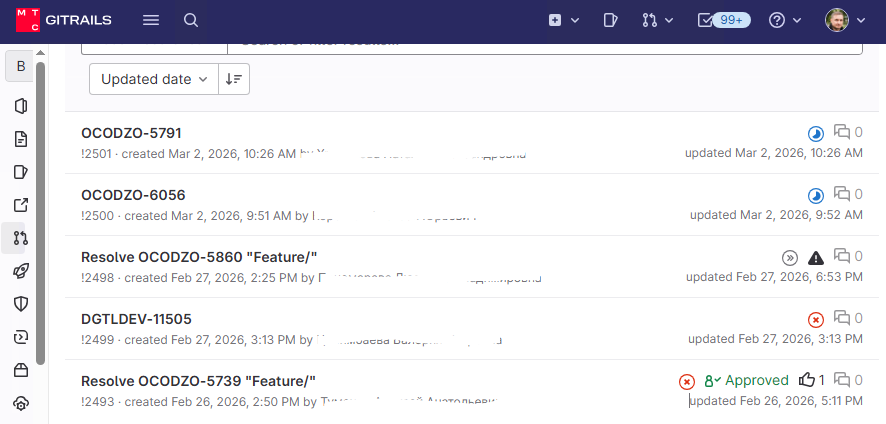Screen dimensions: 886x424
Task: Click the sidebar scrollbar up arrow
Action: pos(40,53)
